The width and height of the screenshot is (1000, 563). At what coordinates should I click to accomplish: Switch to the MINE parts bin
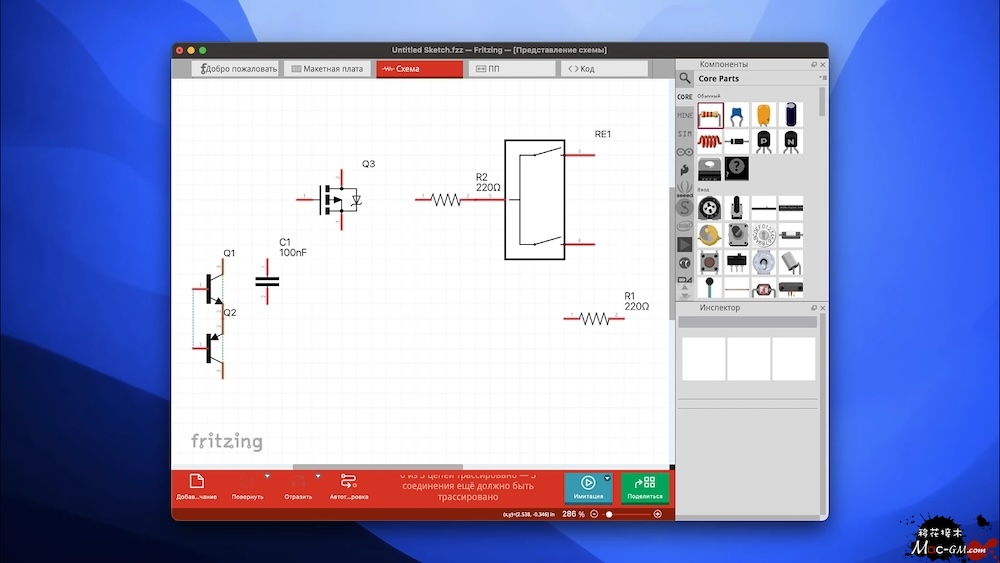click(685, 115)
